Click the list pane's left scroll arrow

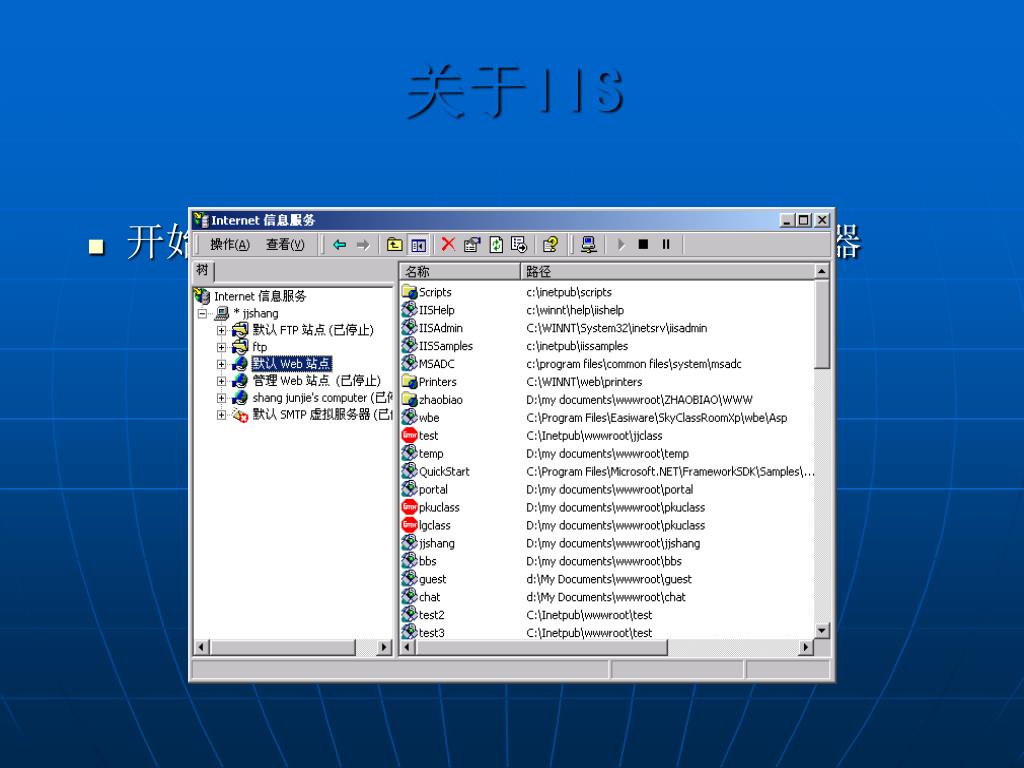(x=408, y=647)
